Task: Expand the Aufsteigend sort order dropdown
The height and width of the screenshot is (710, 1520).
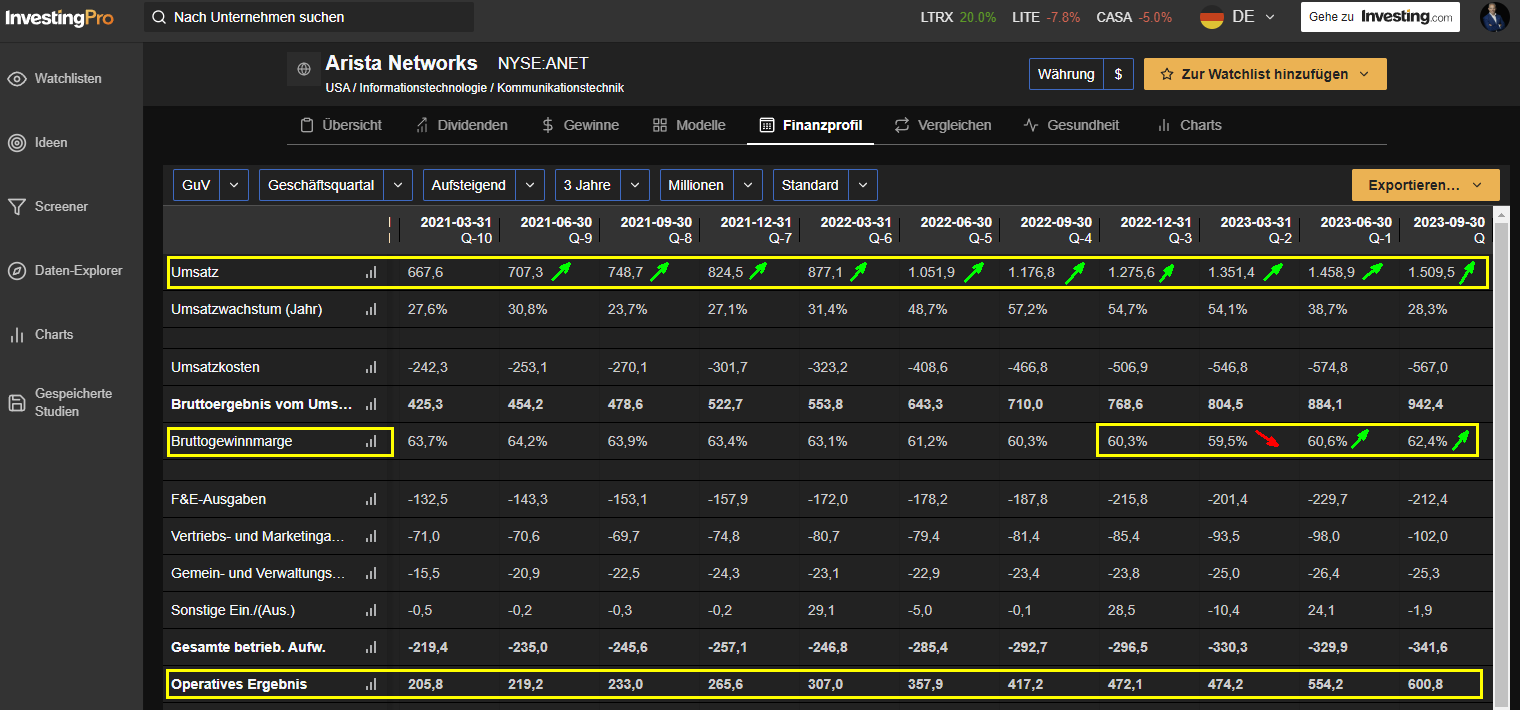Action: pyautogui.click(x=484, y=185)
